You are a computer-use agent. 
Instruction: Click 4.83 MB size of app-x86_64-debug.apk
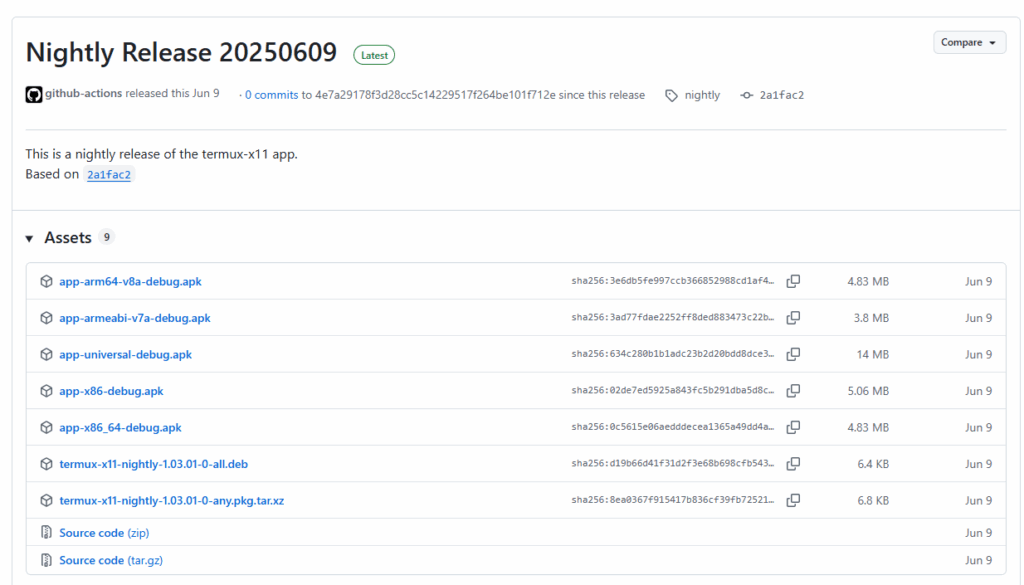868,428
